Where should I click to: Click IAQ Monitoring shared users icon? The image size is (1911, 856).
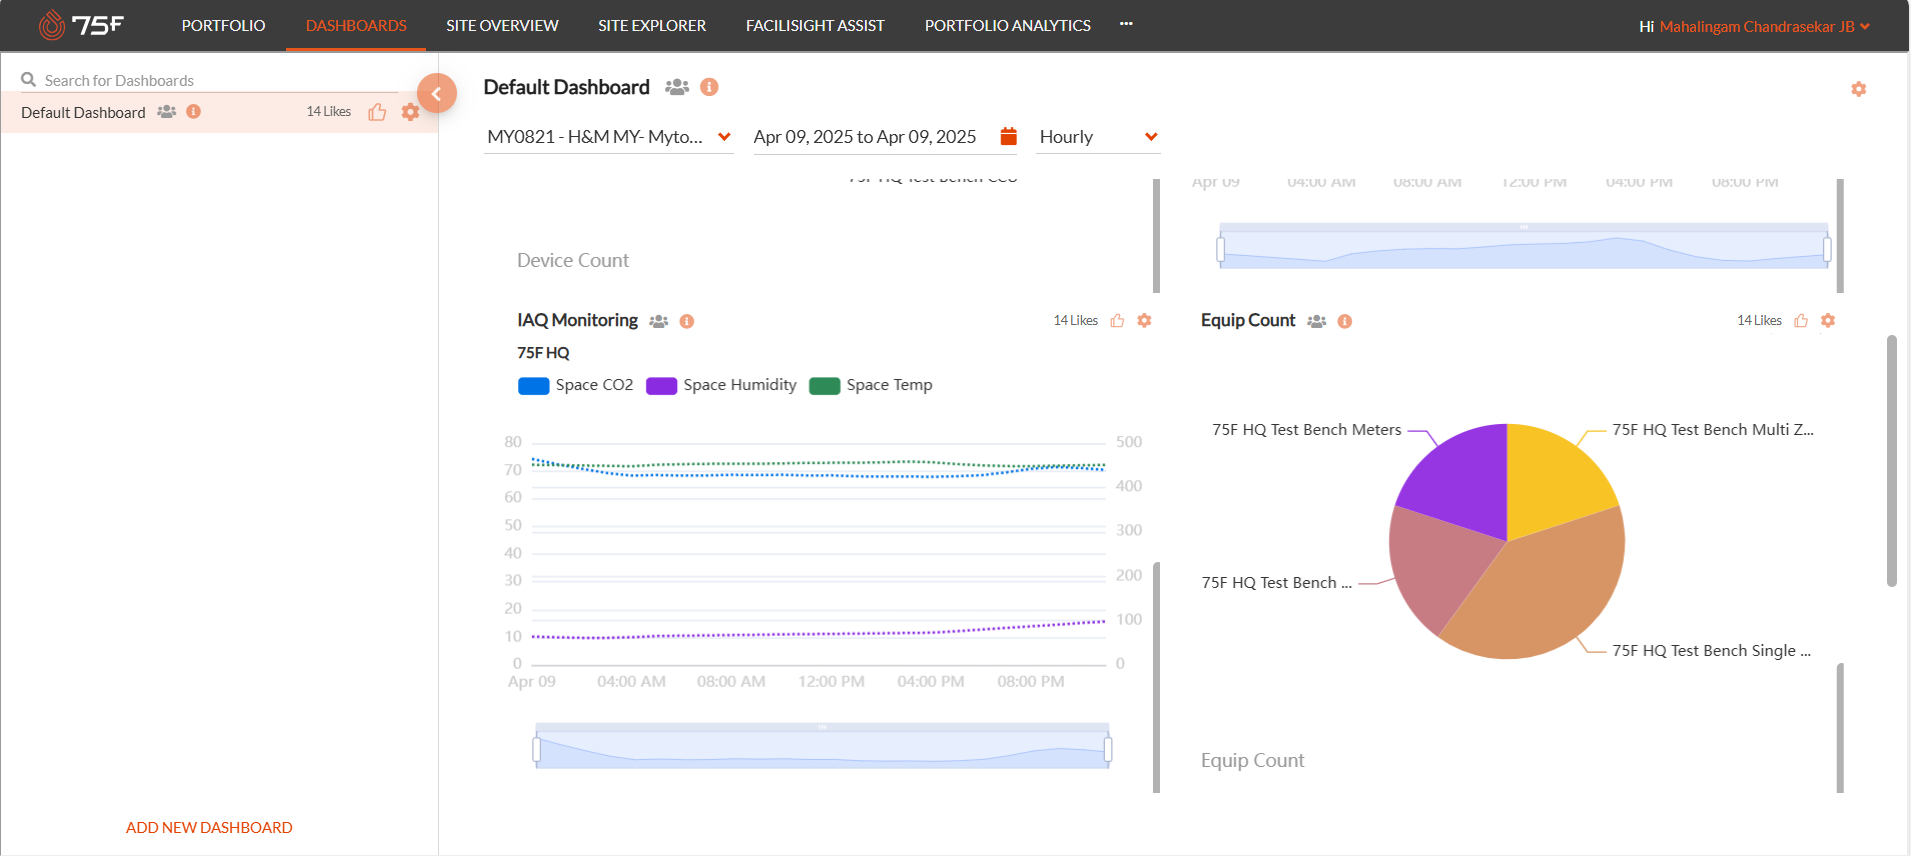[x=658, y=321]
